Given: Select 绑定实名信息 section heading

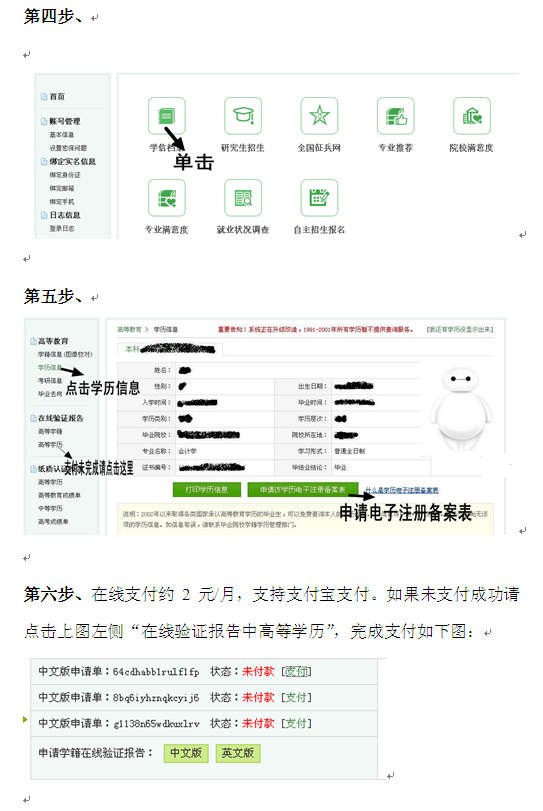Looking at the screenshot, I should pos(72,162).
